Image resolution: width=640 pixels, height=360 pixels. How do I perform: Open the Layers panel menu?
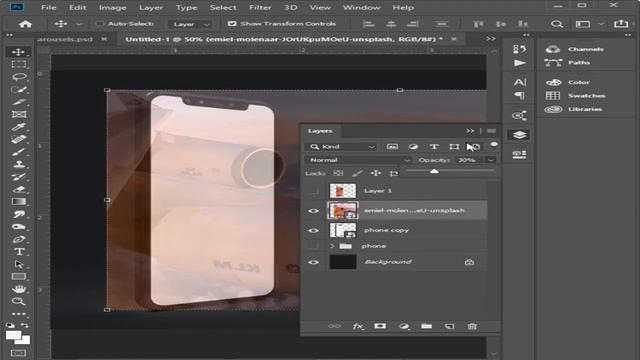click(x=491, y=131)
